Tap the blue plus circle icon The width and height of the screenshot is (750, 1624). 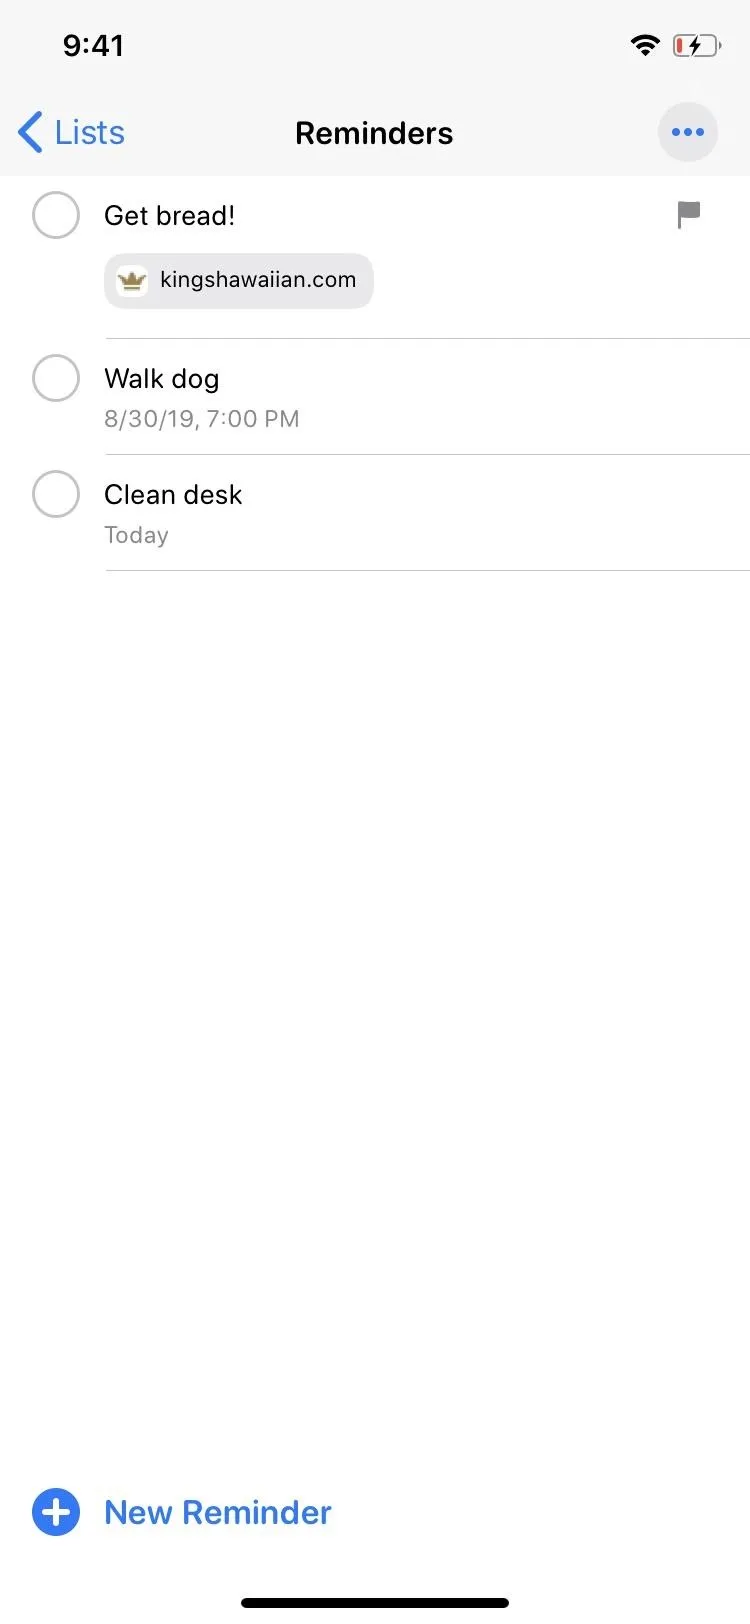pos(56,1512)
